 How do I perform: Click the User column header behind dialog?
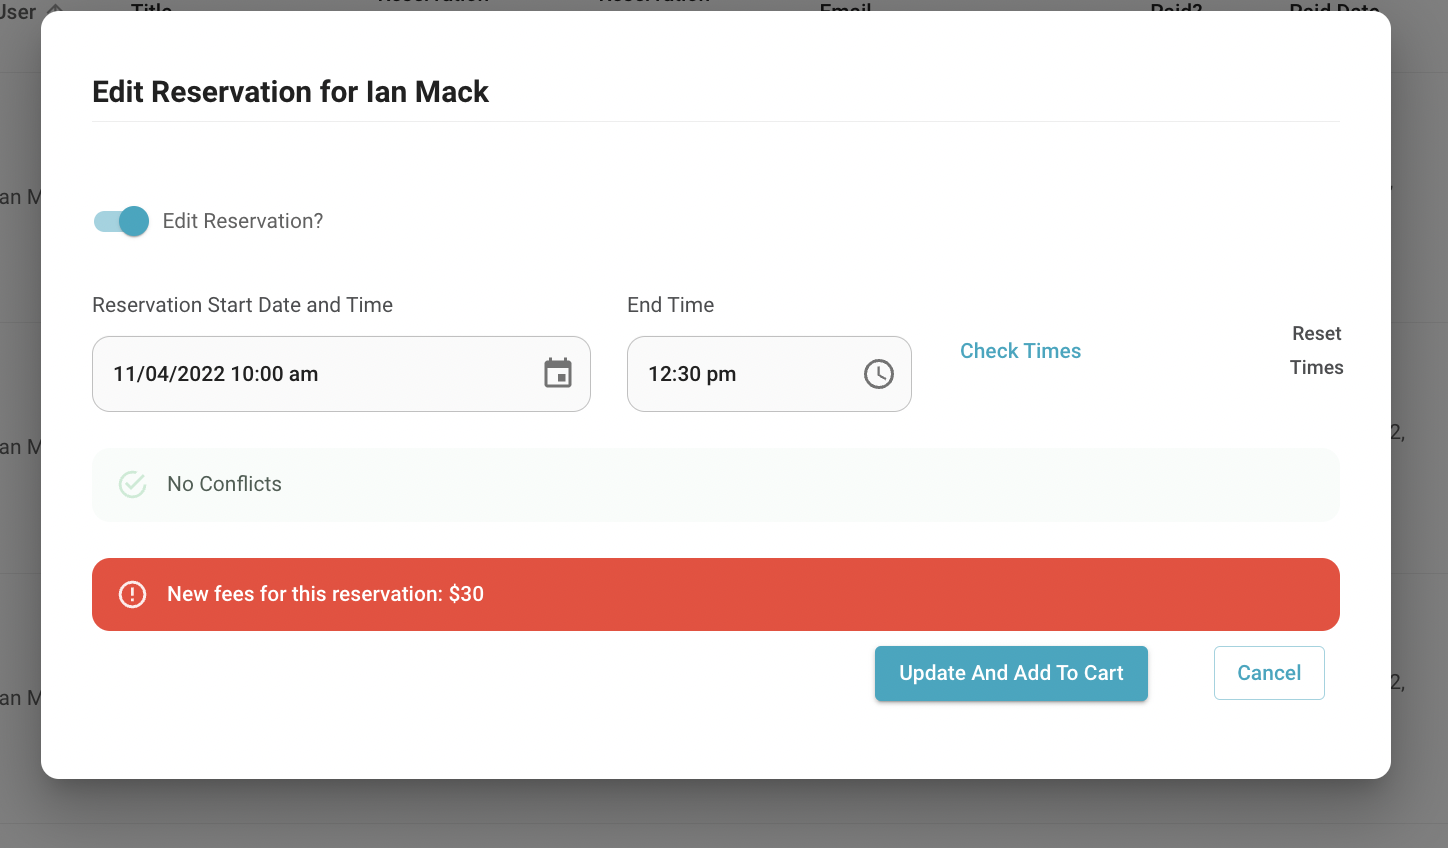[x=18, y=12]
